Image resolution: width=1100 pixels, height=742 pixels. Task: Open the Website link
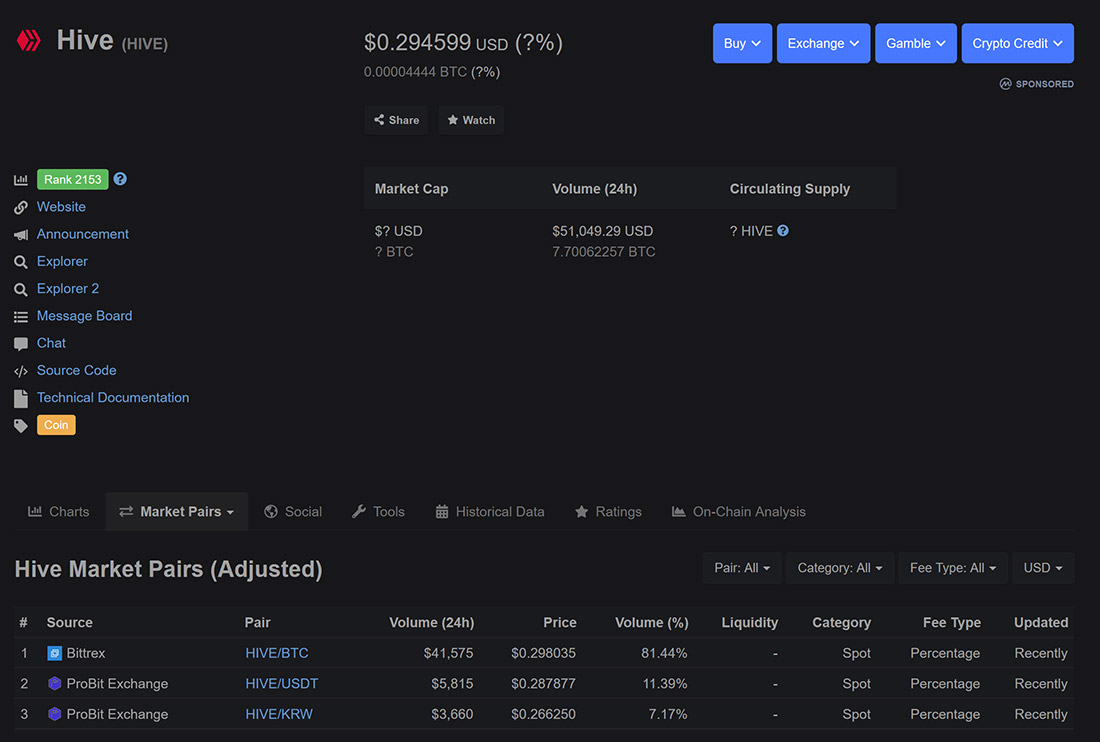[61, 207]
